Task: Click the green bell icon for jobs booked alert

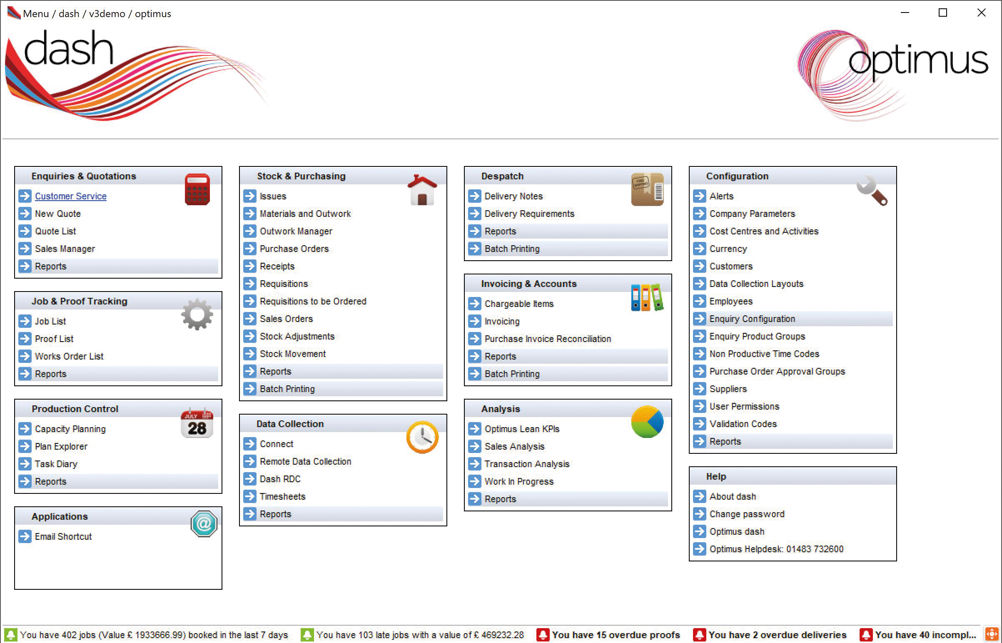Action: coord(11,635)
